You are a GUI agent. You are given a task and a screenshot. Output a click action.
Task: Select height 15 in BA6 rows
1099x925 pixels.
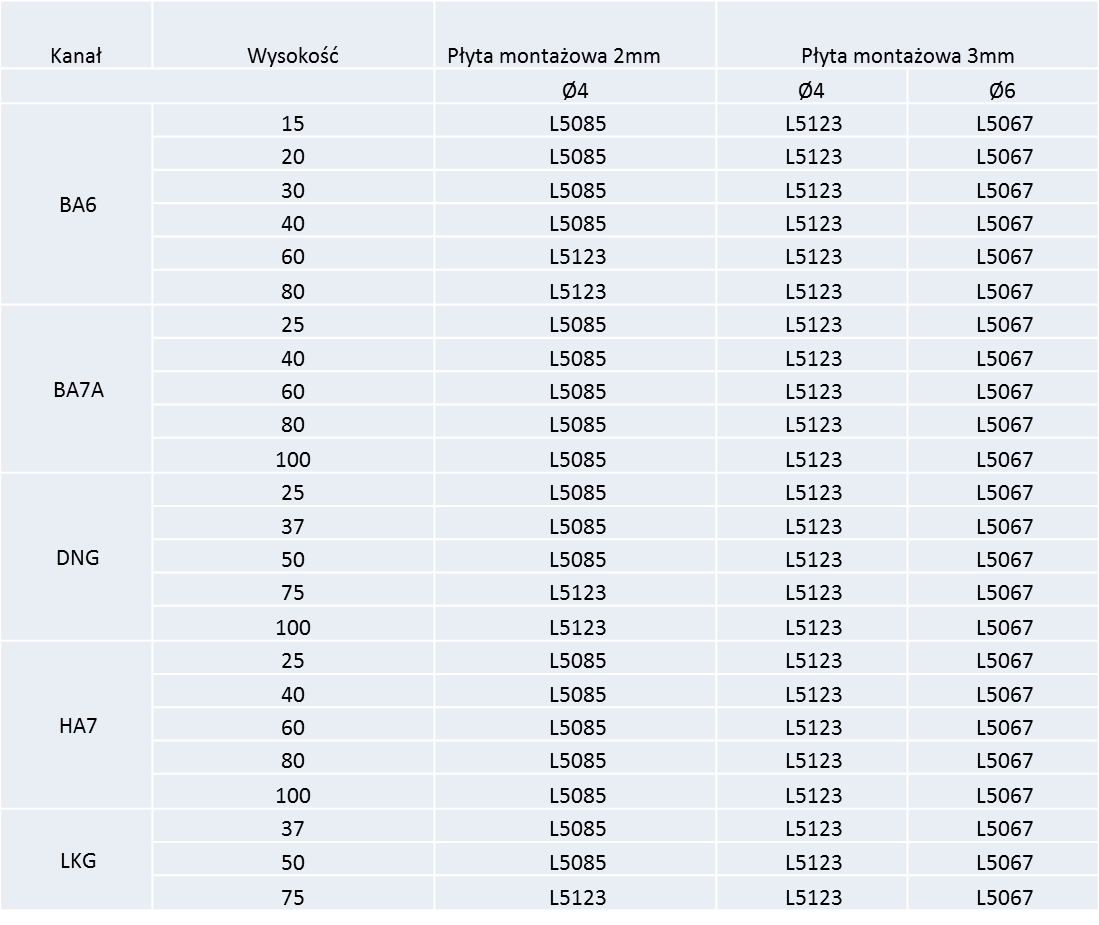(x=293, y=123)
